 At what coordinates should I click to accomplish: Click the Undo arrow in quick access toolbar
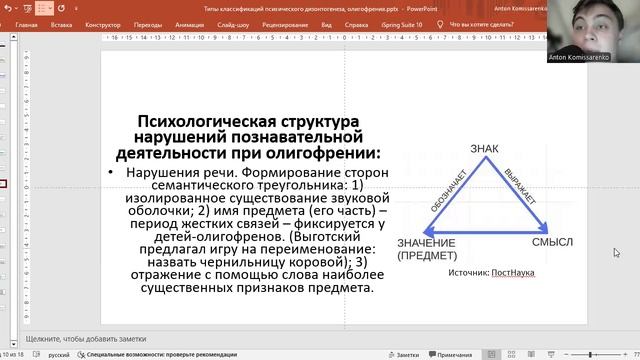coord(7,8)
